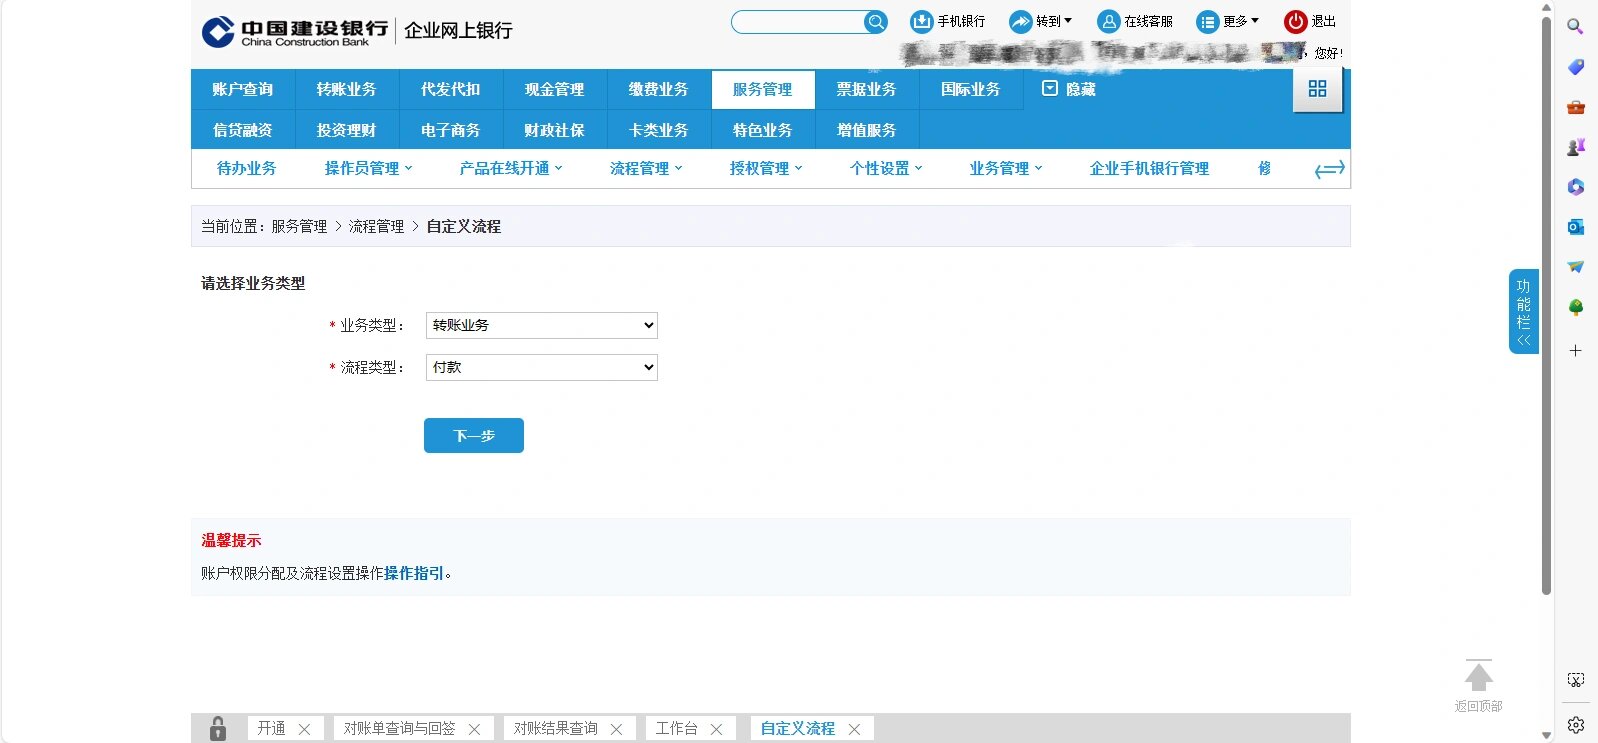Click the 返回顶部 up arrow
1598x743 pixels.
(1479, 677)
